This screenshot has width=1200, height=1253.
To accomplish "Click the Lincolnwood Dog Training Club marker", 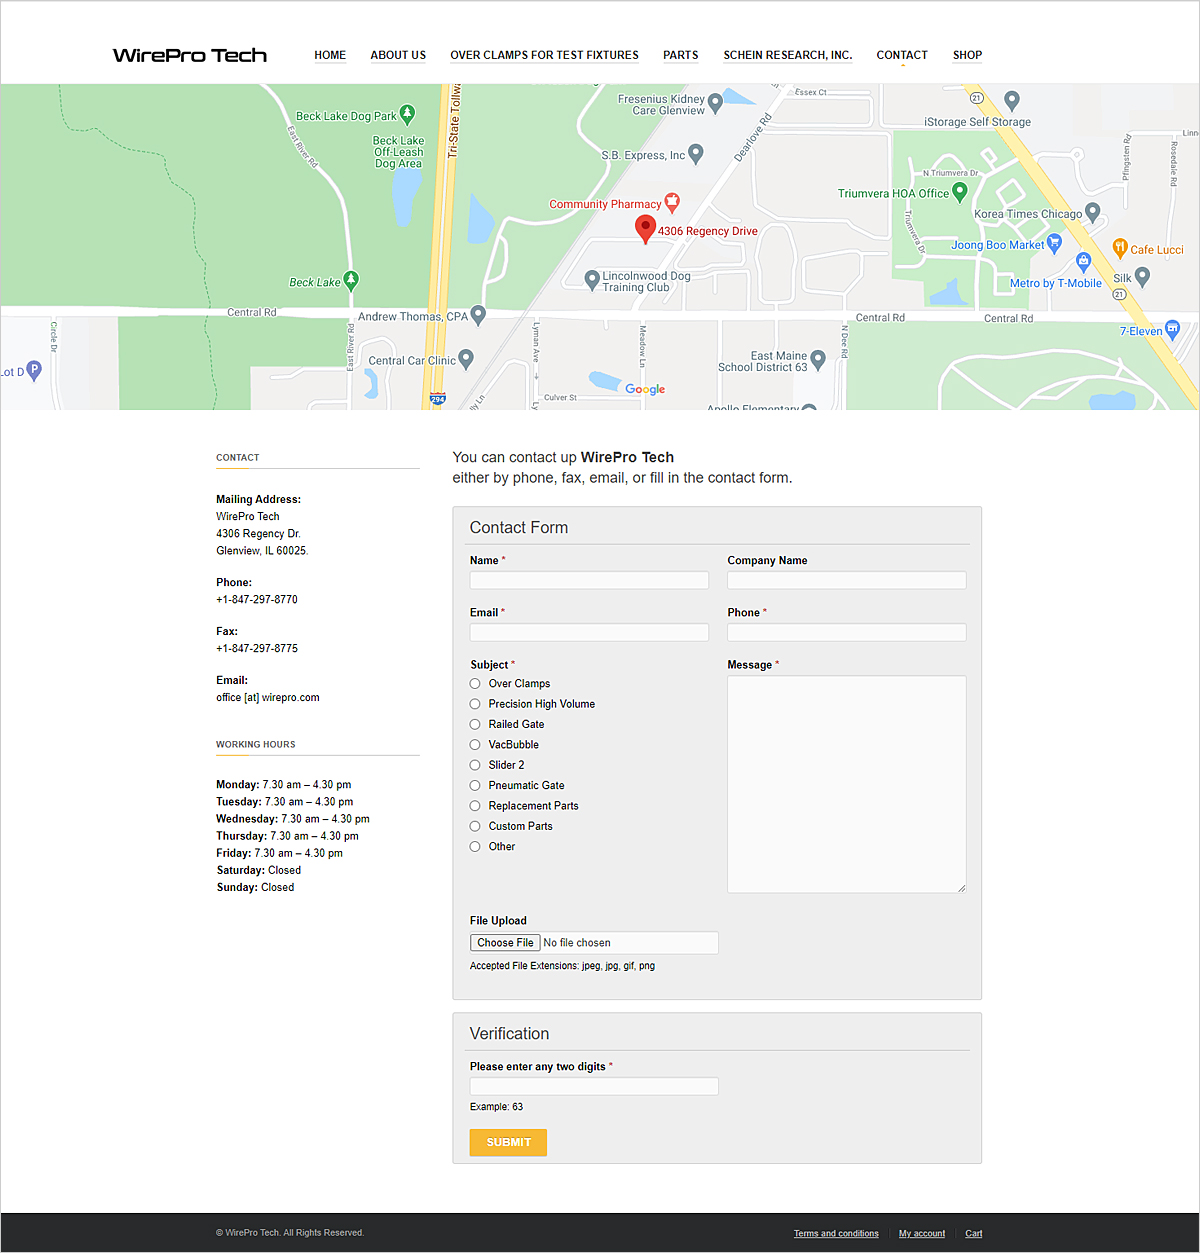I will [x=592, y=279].
